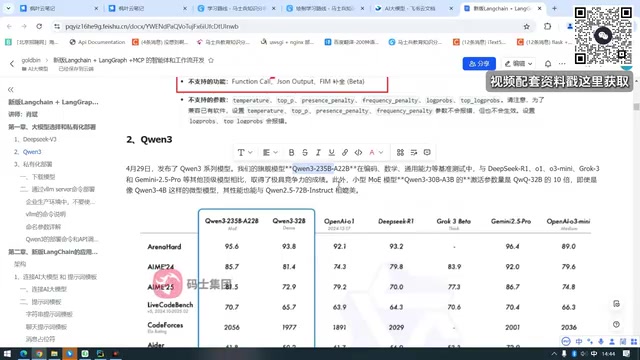Image resolution: width=640 pixels, height=360 pixels.
Task: Toggle strikethrough formatting
Action: click(304, 152)
